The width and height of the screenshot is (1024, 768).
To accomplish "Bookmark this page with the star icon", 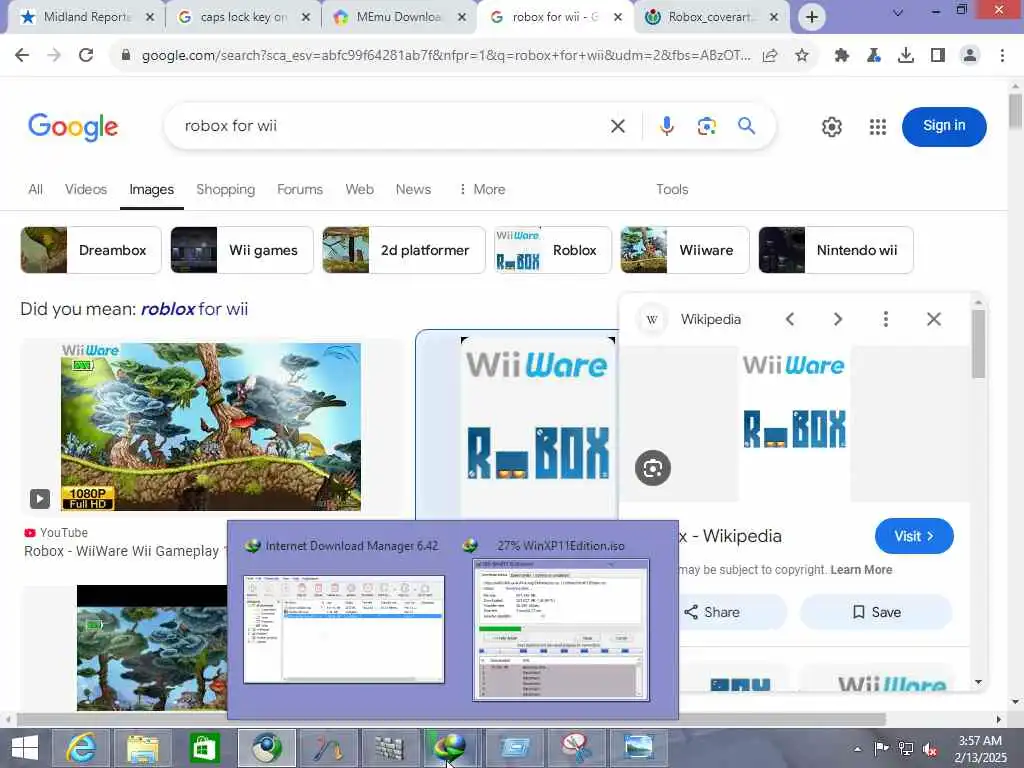I will pos(802,56).
